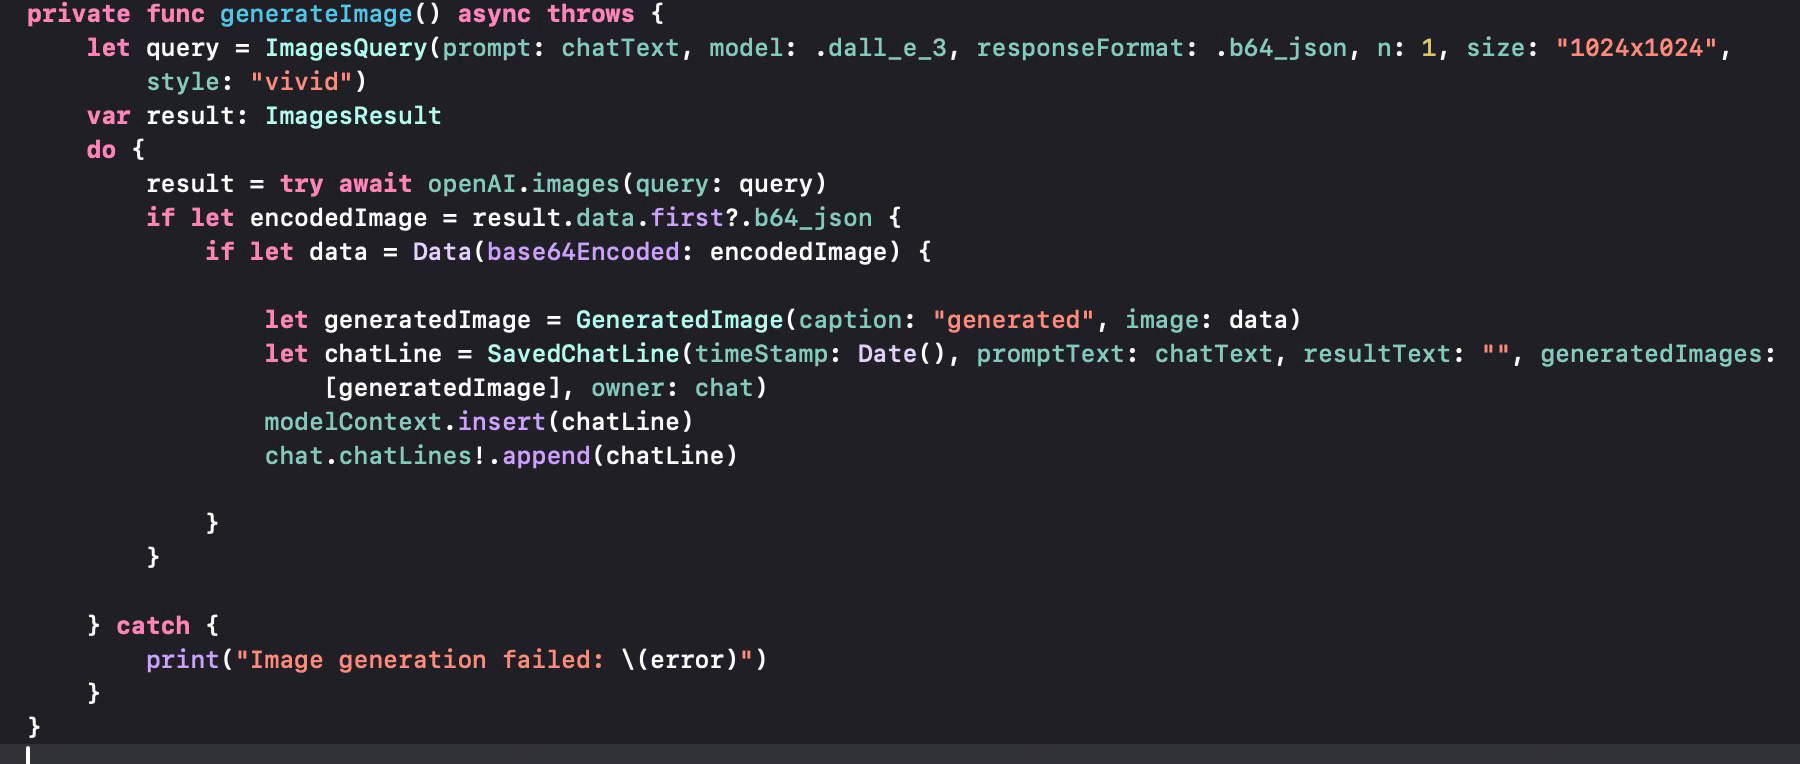The image size is (1800, 764).
Task: Click the "generated" caption string
Action: point(1013,320)
